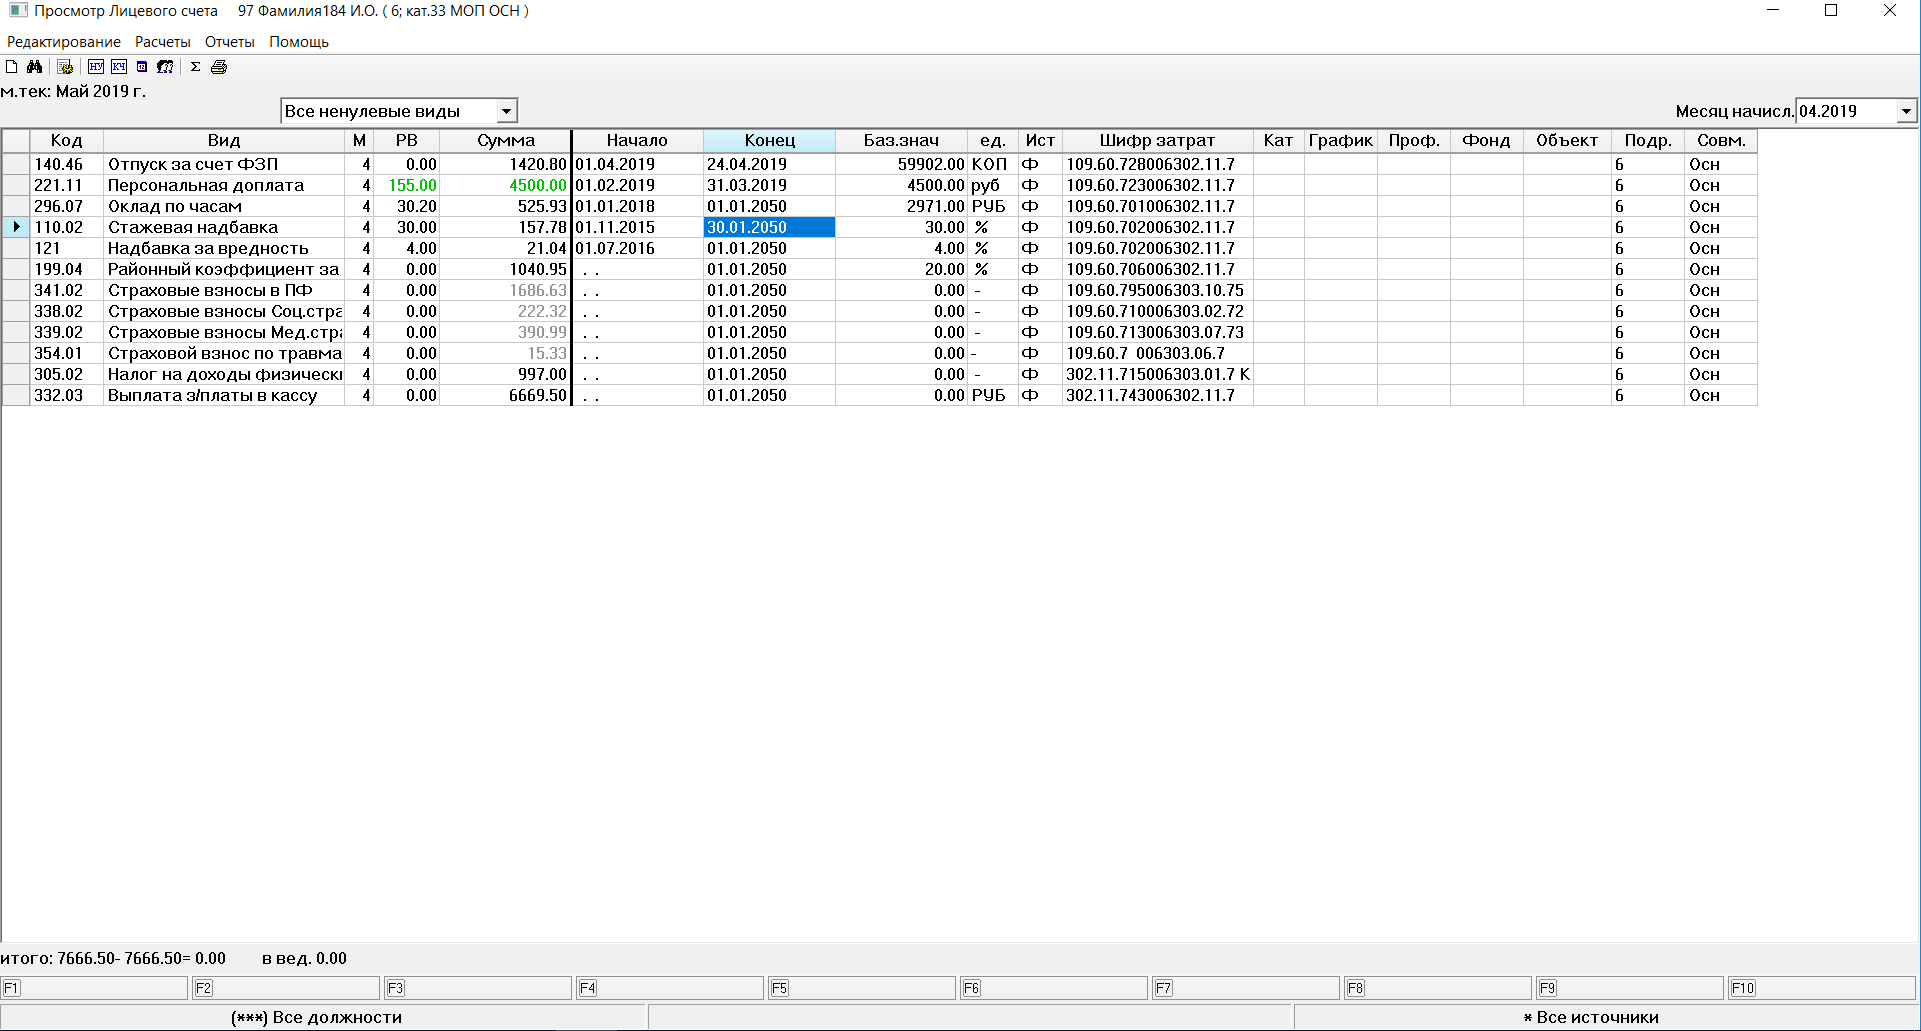Select row 'Персональная доплата'
This screenshot has height=1031, width=1921.
pyautogui.click(x=879, y=185)
